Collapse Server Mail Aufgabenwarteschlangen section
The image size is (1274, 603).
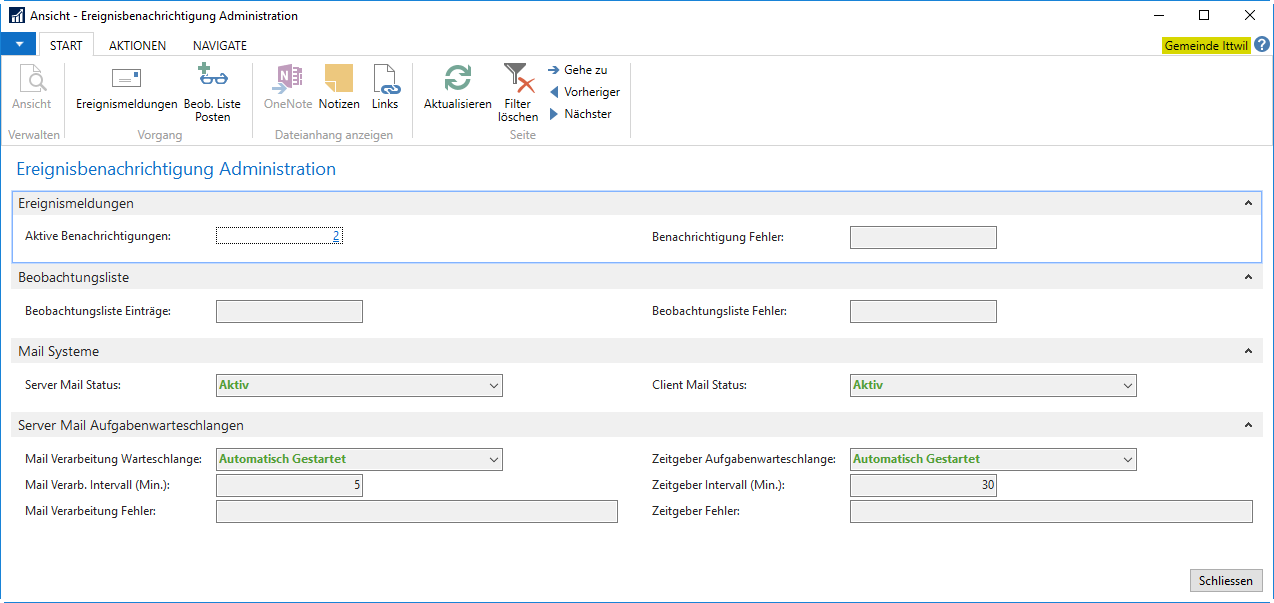(x=1247, y=425)
